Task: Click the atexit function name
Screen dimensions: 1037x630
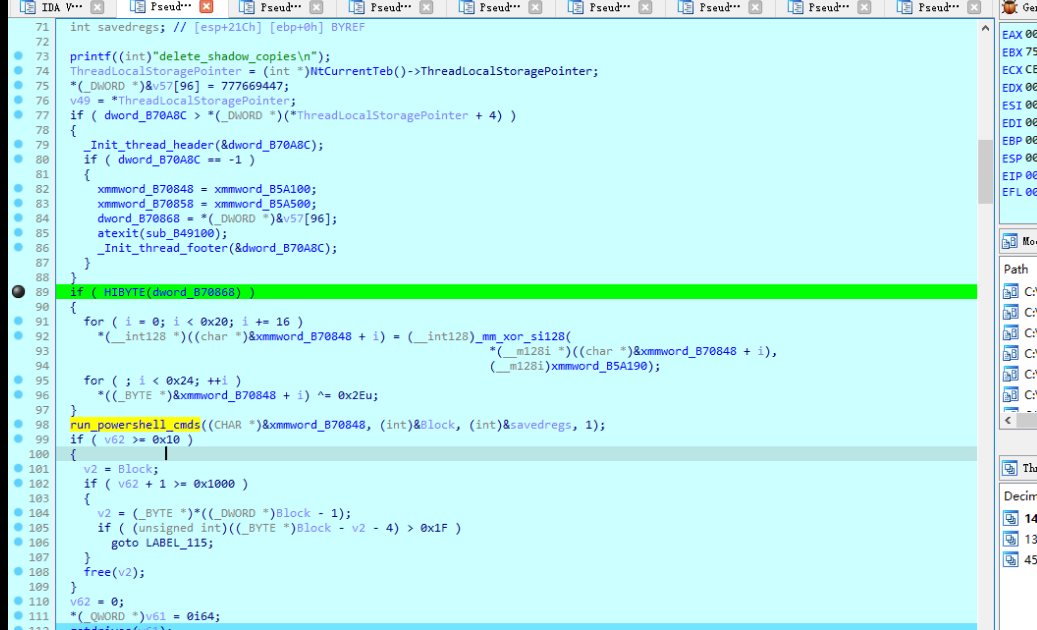Action: coord(118,233)
